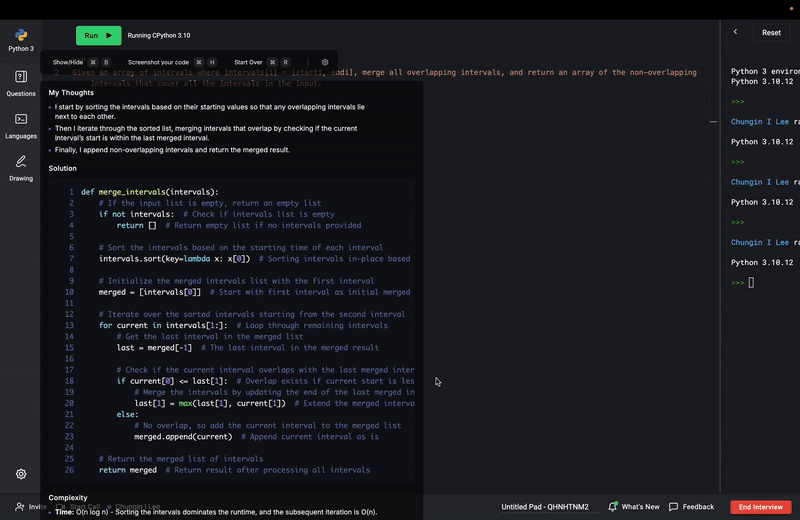Click the Untitled Pad title field

point(544,507)
